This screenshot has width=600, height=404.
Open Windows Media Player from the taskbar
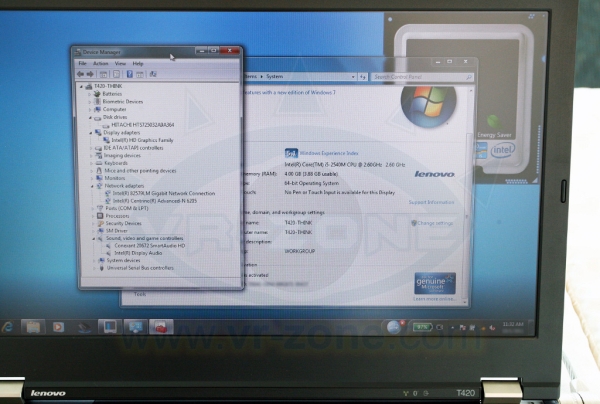58,327
